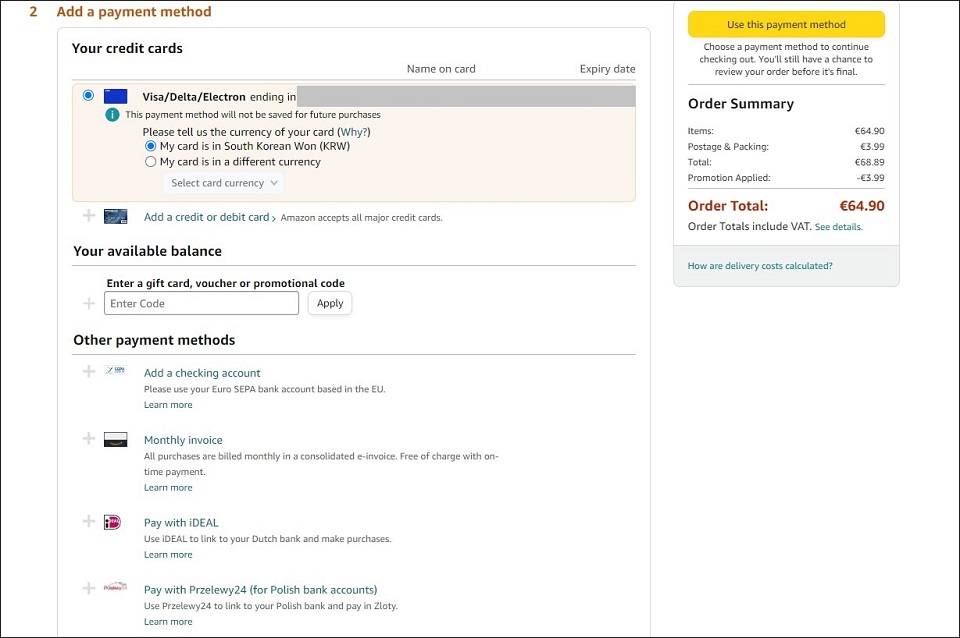
Task: Click See details link for VAT
Action: (838, 227)
